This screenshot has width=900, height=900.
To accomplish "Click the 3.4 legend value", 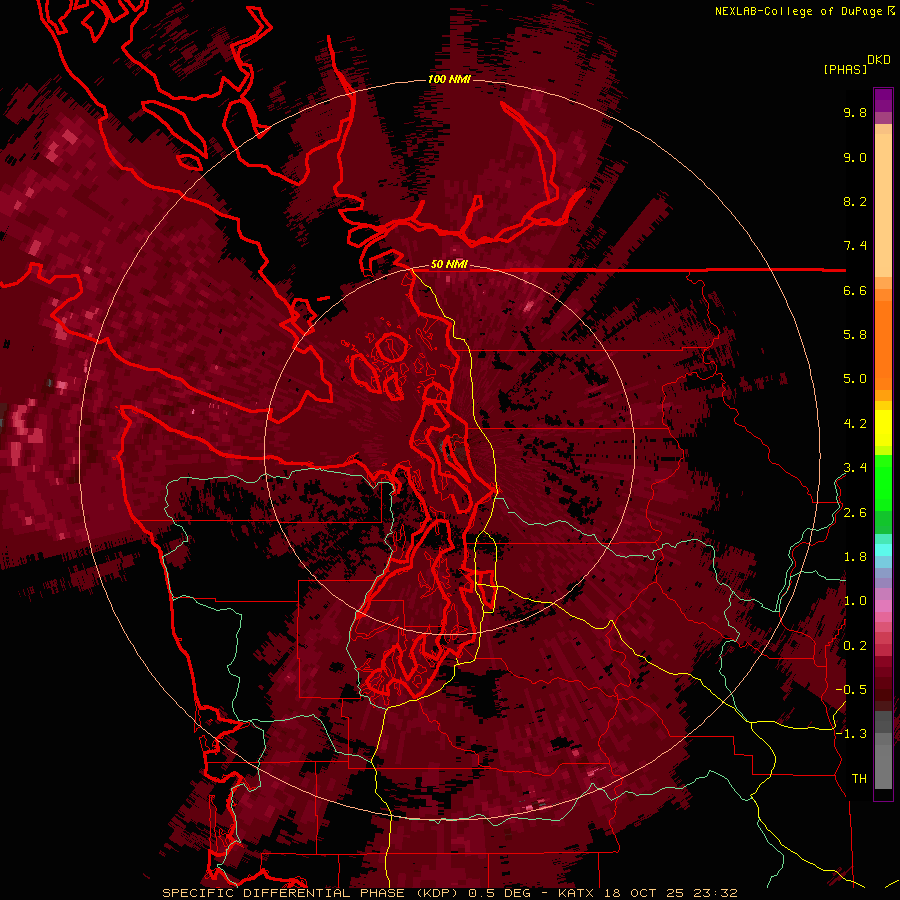I will [x=855, y=468].
